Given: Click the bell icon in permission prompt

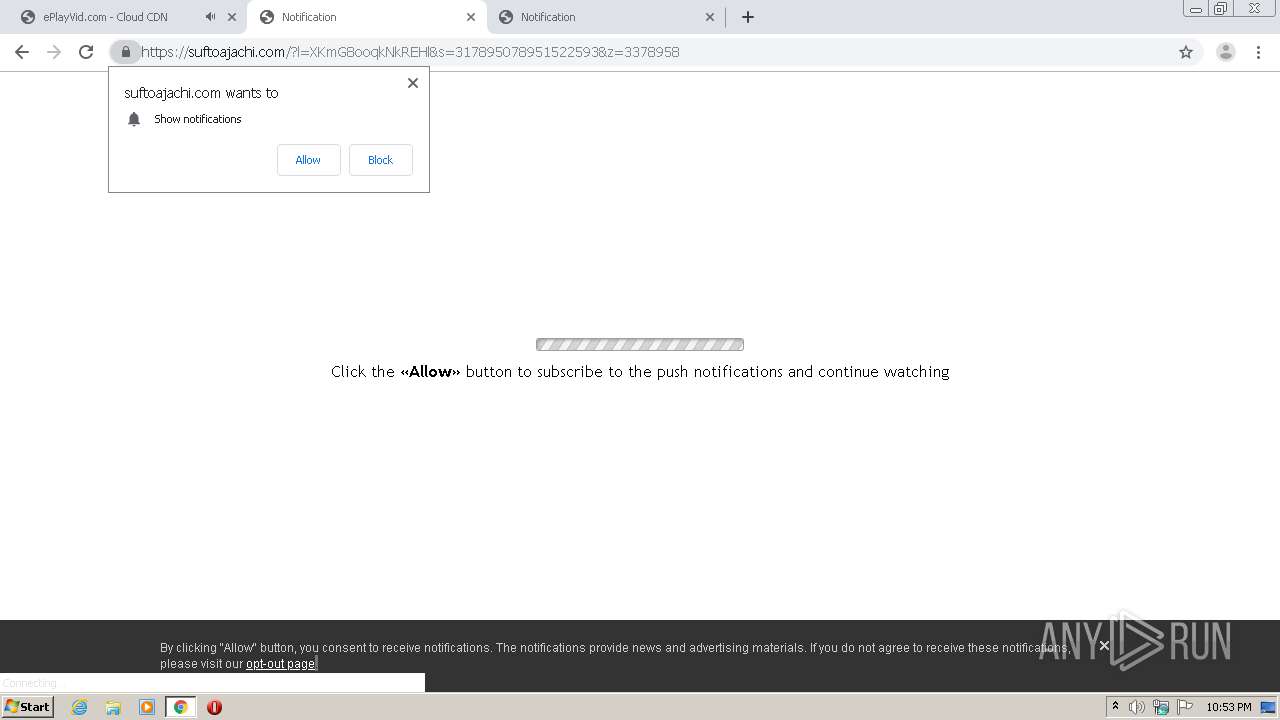Looking at the screenshot, I should [134, 119].
